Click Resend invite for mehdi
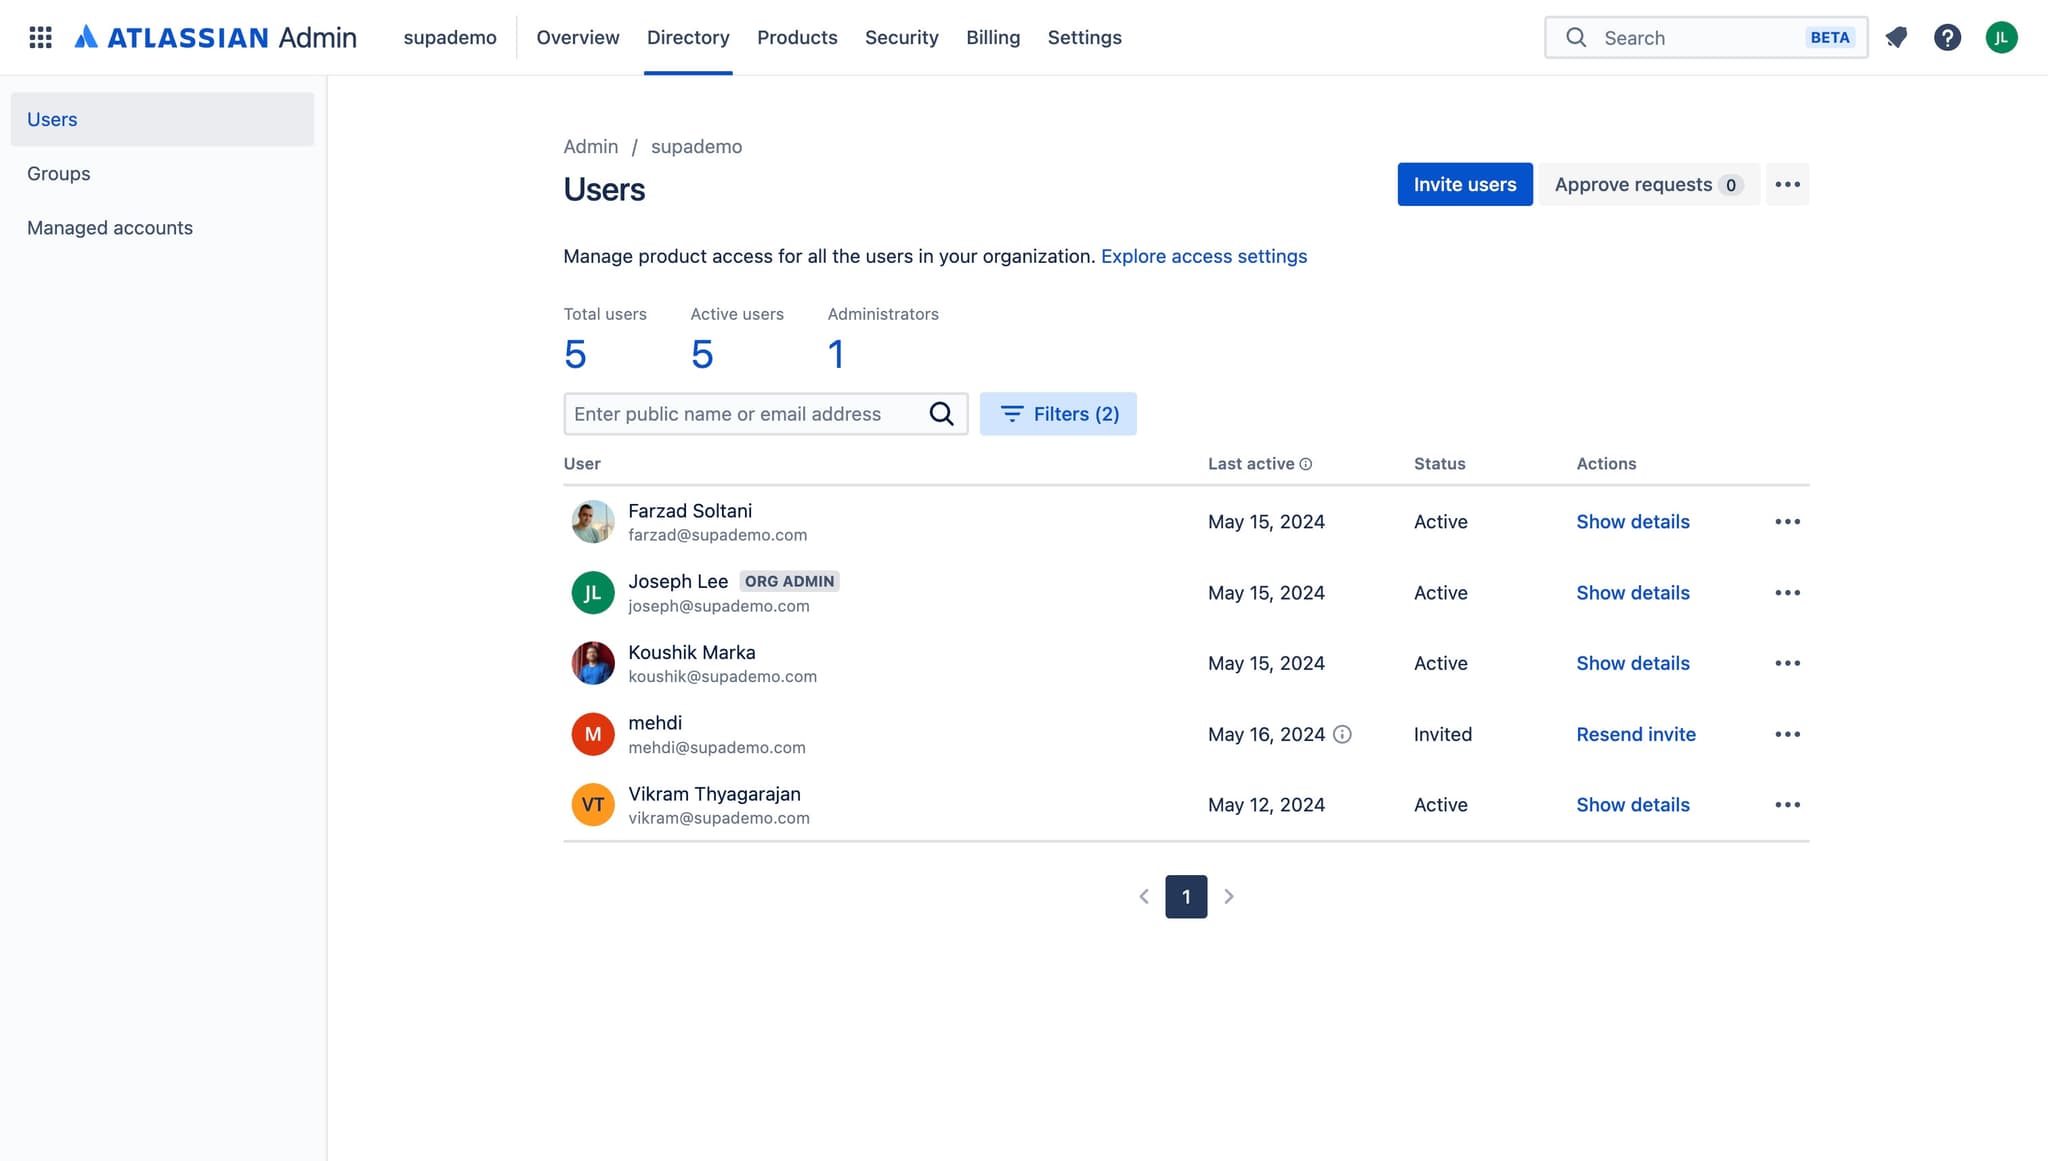The height and width of the screenshot is (1161, 2048). pos(1635,733)
